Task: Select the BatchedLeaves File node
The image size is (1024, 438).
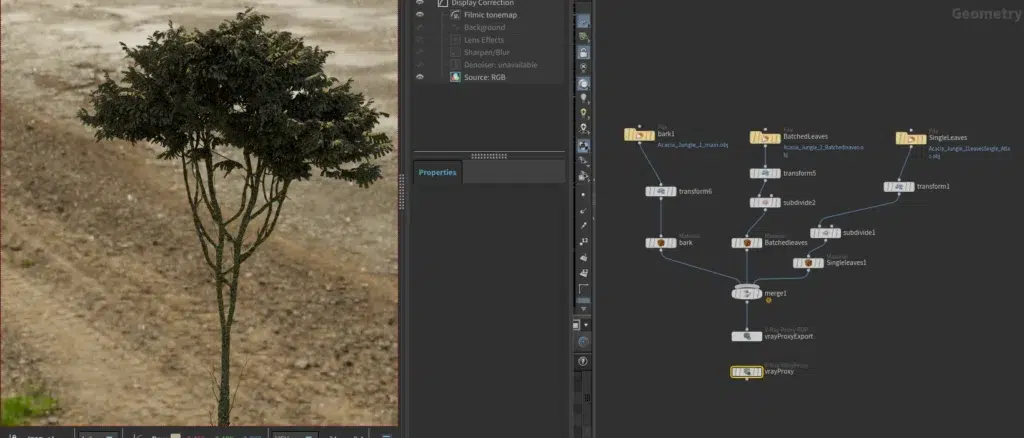Action: pyautogui.click(x=765, y=138)
